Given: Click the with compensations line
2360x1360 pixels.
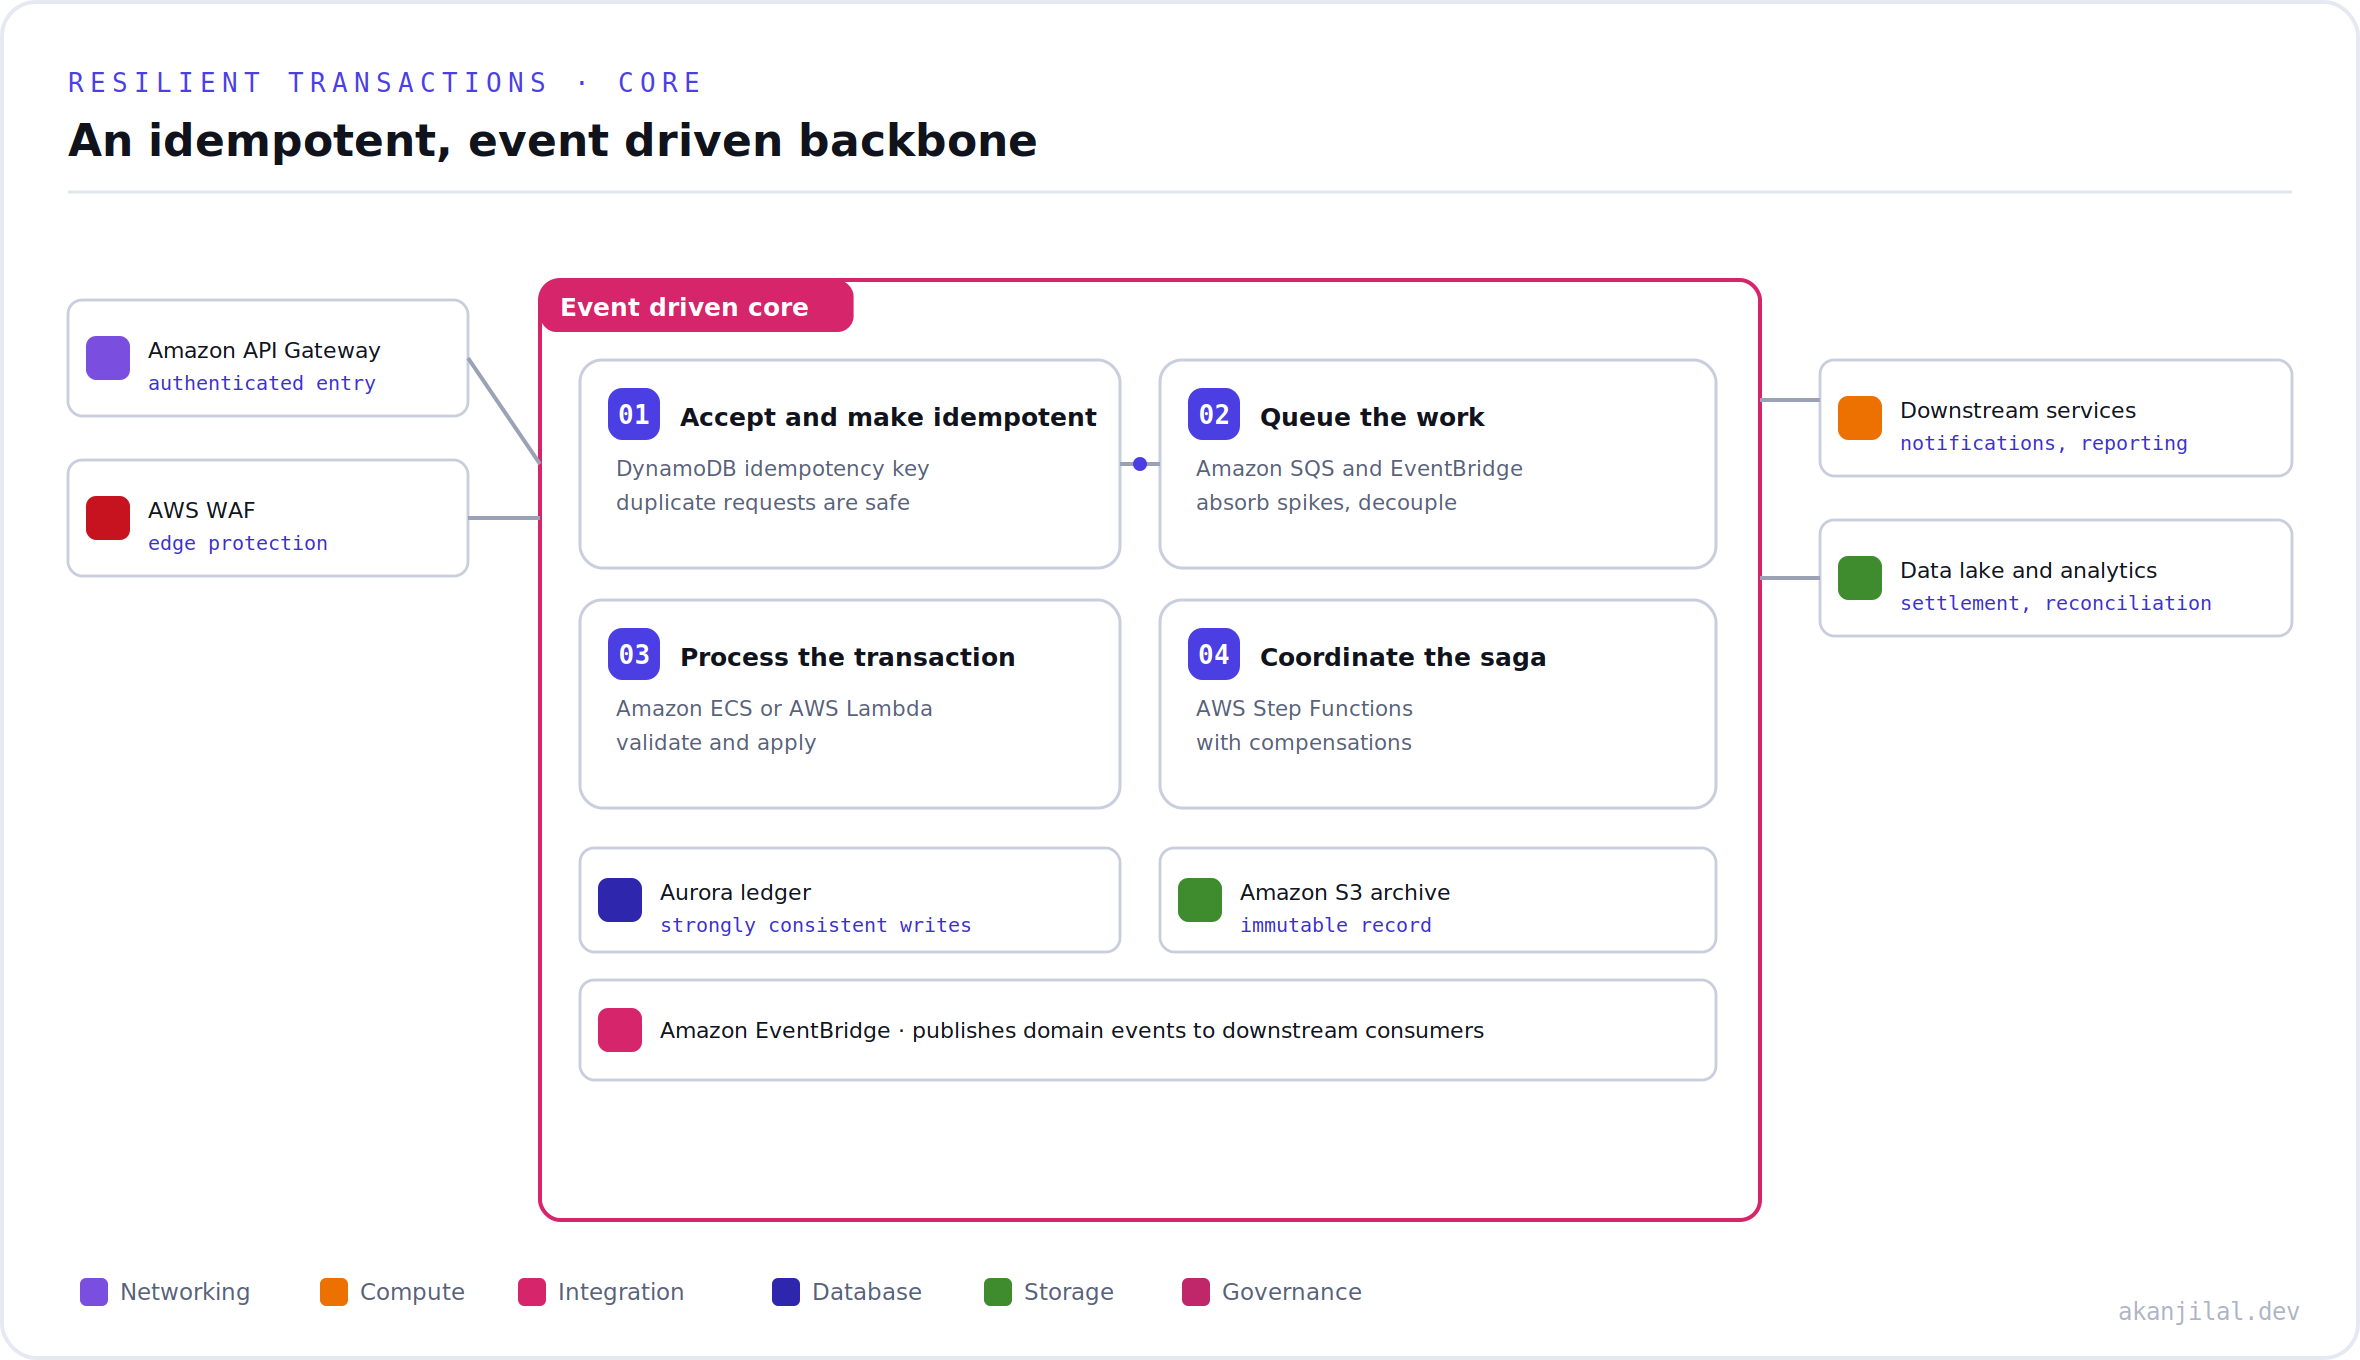Looking at the screenshot, I should pos(1304,742).
